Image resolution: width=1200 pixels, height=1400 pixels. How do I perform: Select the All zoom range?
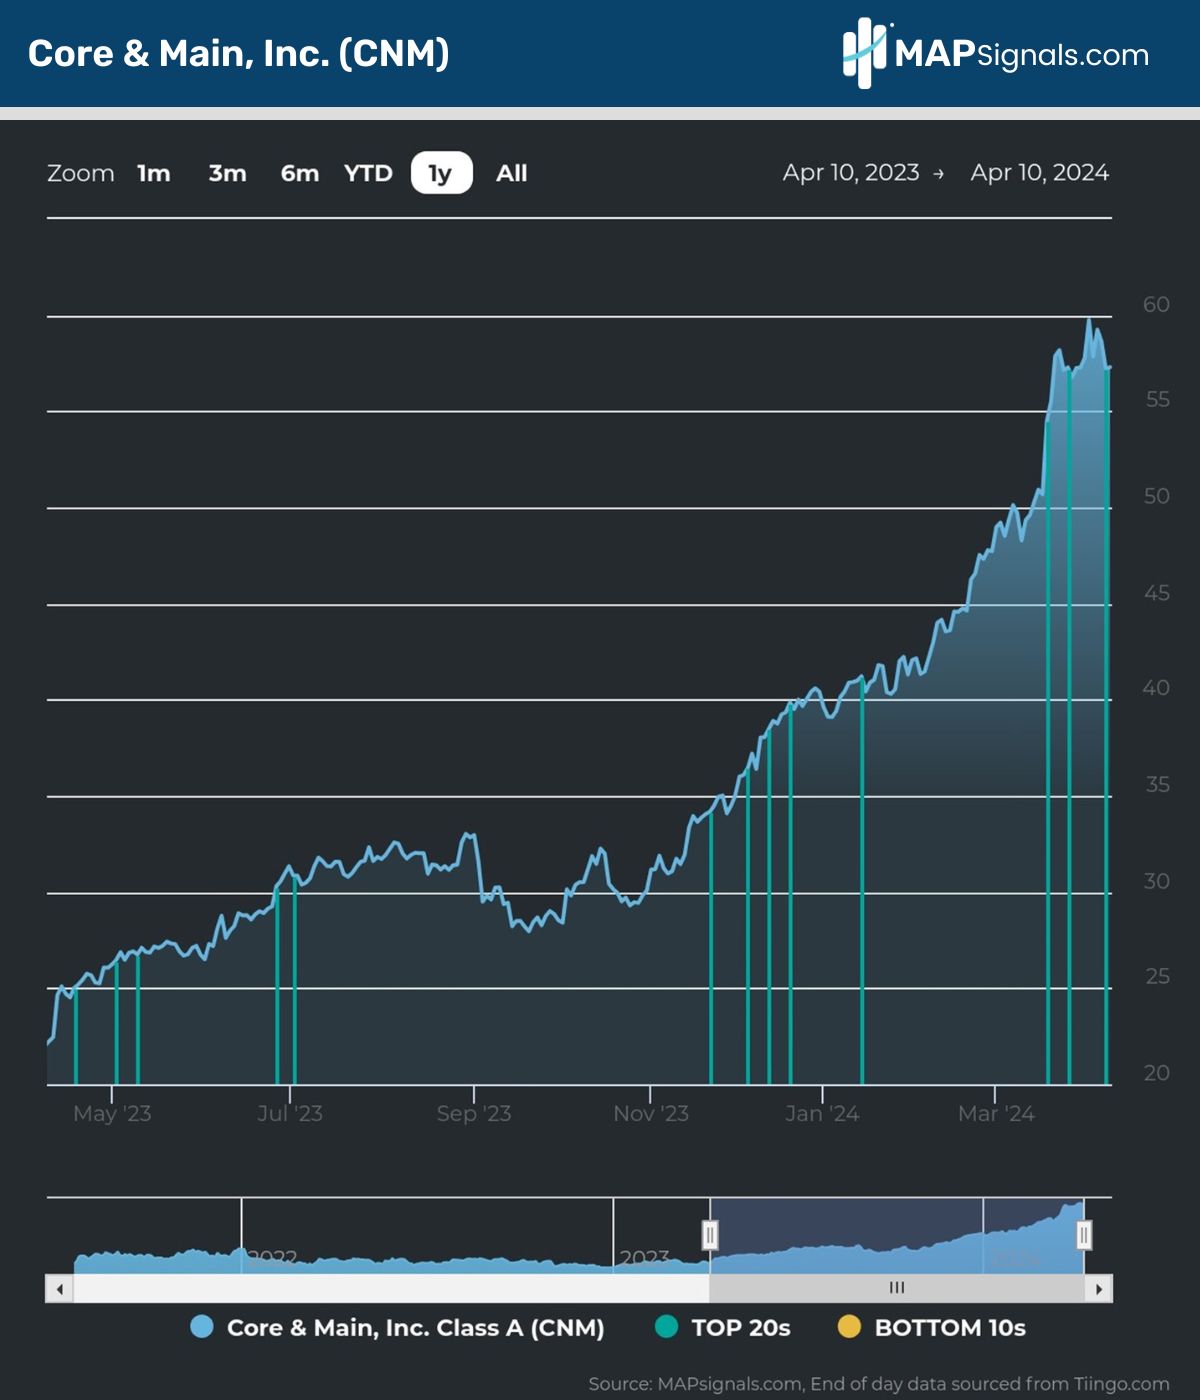[511, 173]
